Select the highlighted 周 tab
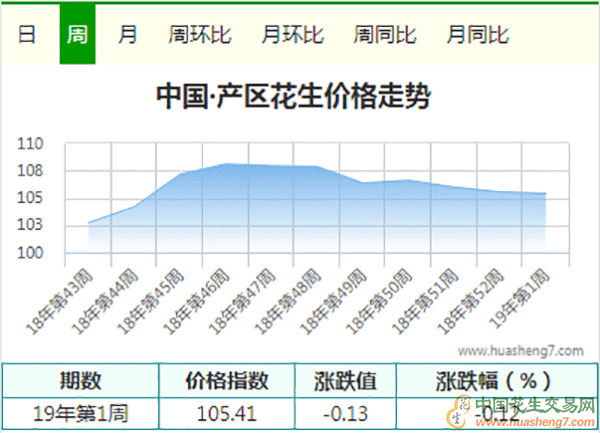The height and width of the screenshot is (433, 600). 77,35
